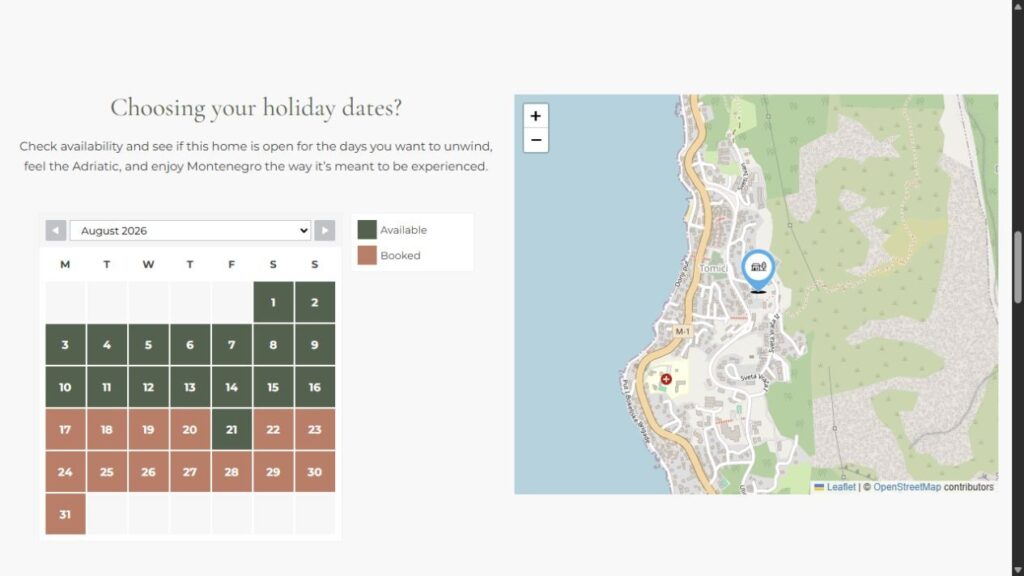Select August 14 on the calendar
This screenshot has width=1024, height=576.
tap(231, 387)
